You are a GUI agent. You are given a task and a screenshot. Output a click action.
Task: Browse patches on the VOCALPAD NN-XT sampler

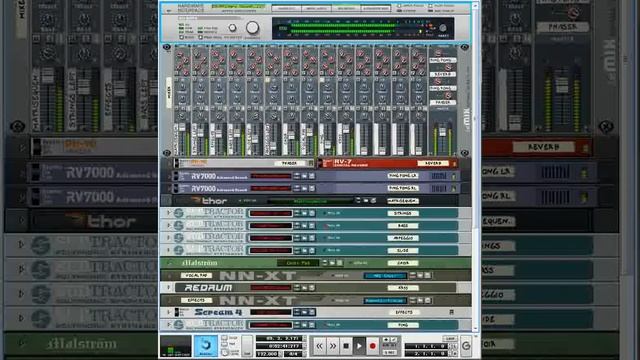pyautogui.click(x=420, y=276)
